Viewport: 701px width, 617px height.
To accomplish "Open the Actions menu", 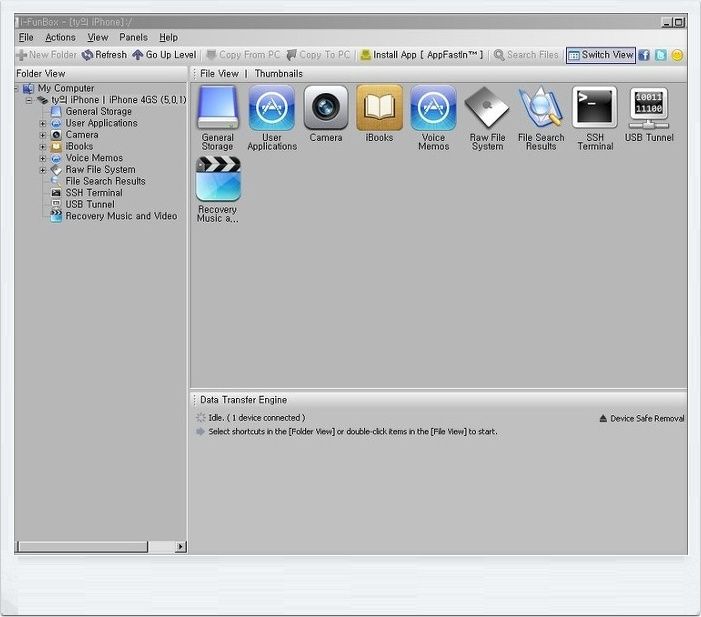I will 60,37.
